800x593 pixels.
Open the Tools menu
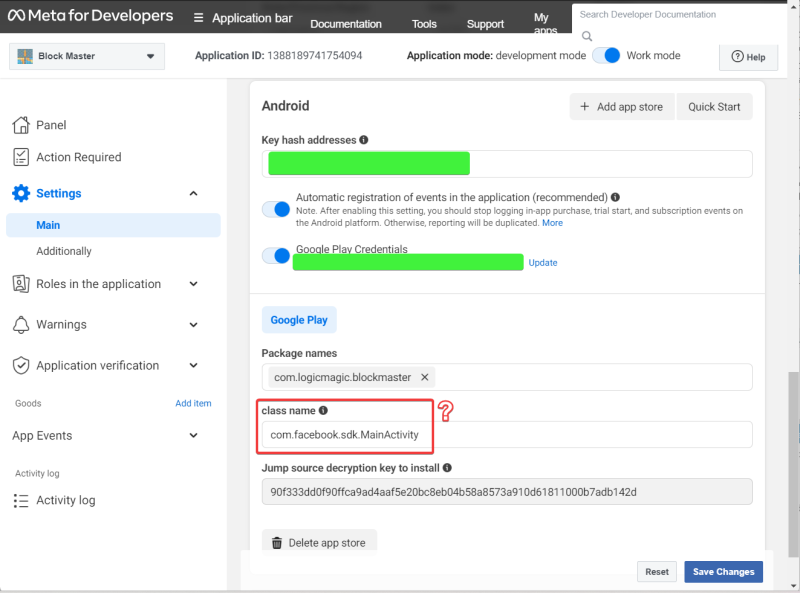tap(424, 24)
